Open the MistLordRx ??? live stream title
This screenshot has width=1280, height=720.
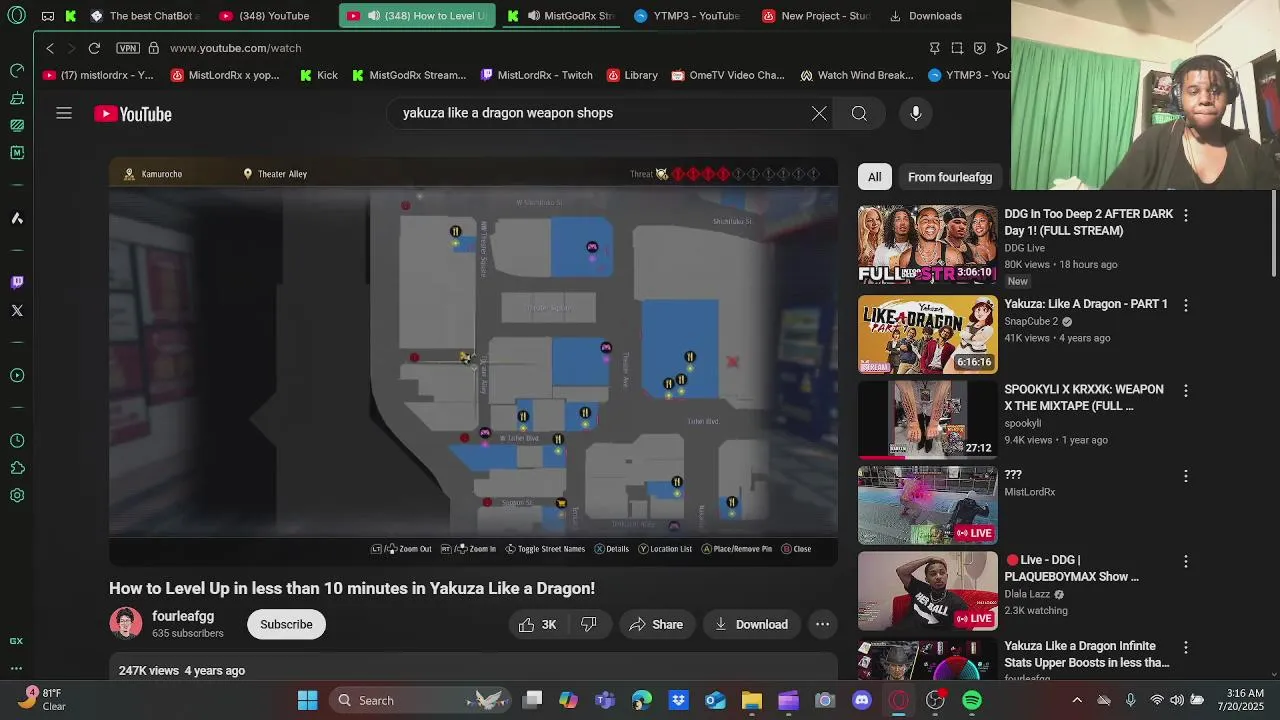[1013, 475]
